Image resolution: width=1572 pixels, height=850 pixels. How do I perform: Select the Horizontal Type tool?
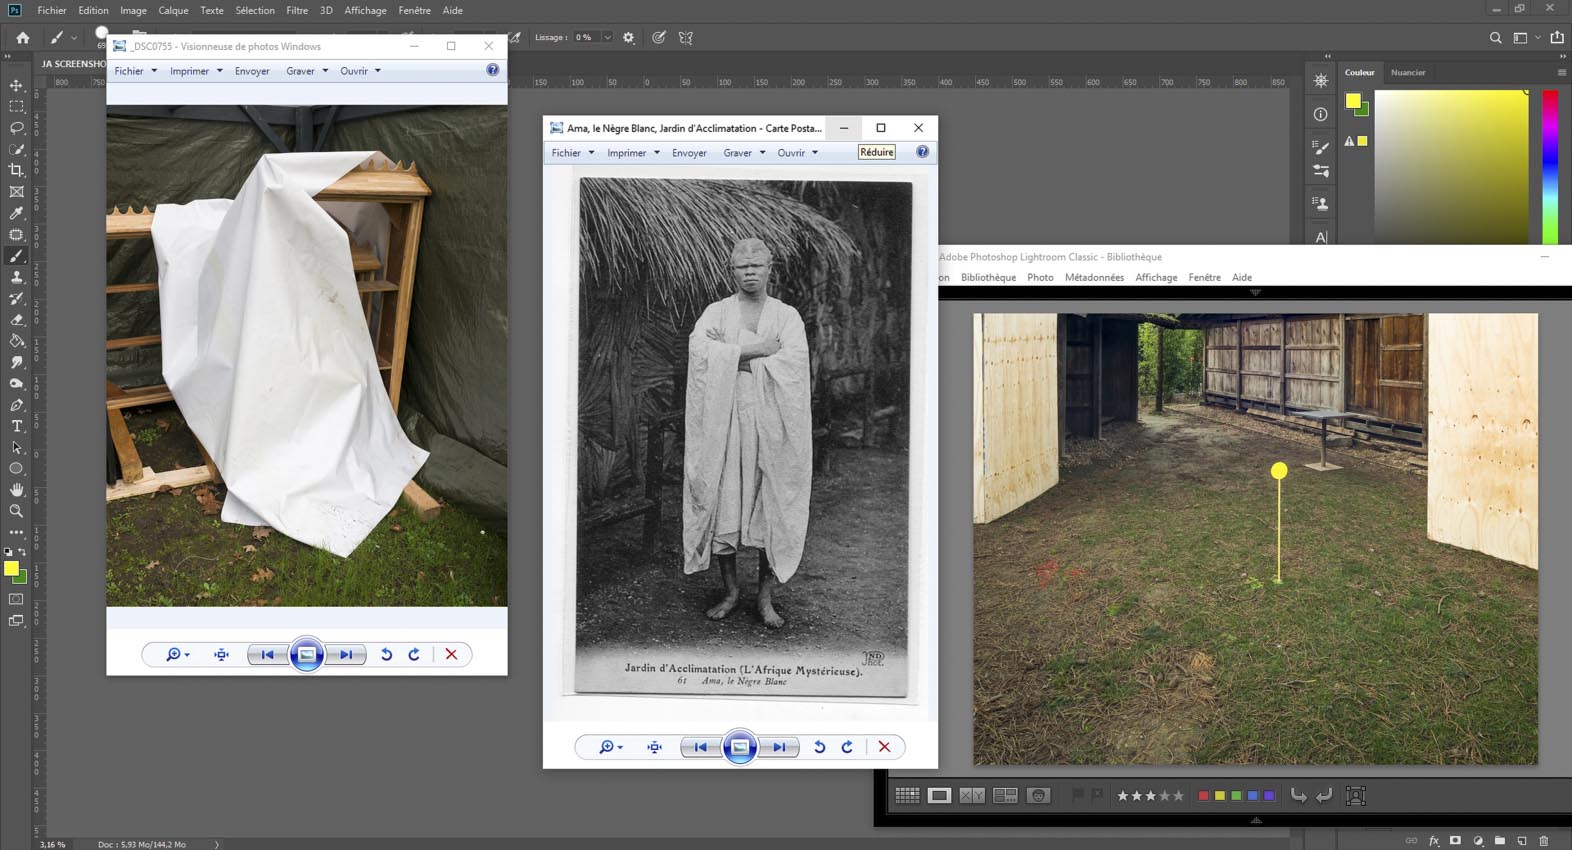pyautogui.click(x=16, y=426)
